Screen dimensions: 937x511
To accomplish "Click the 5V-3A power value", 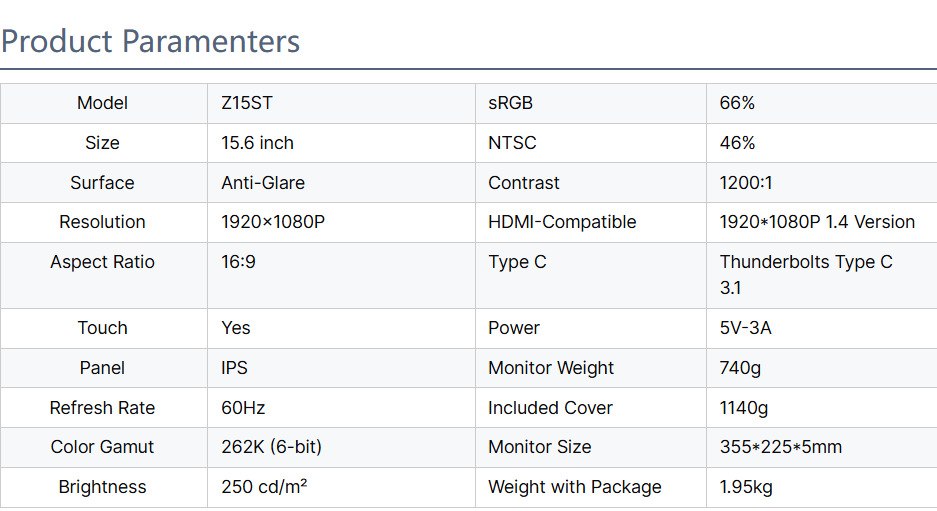I will (745, 328).
